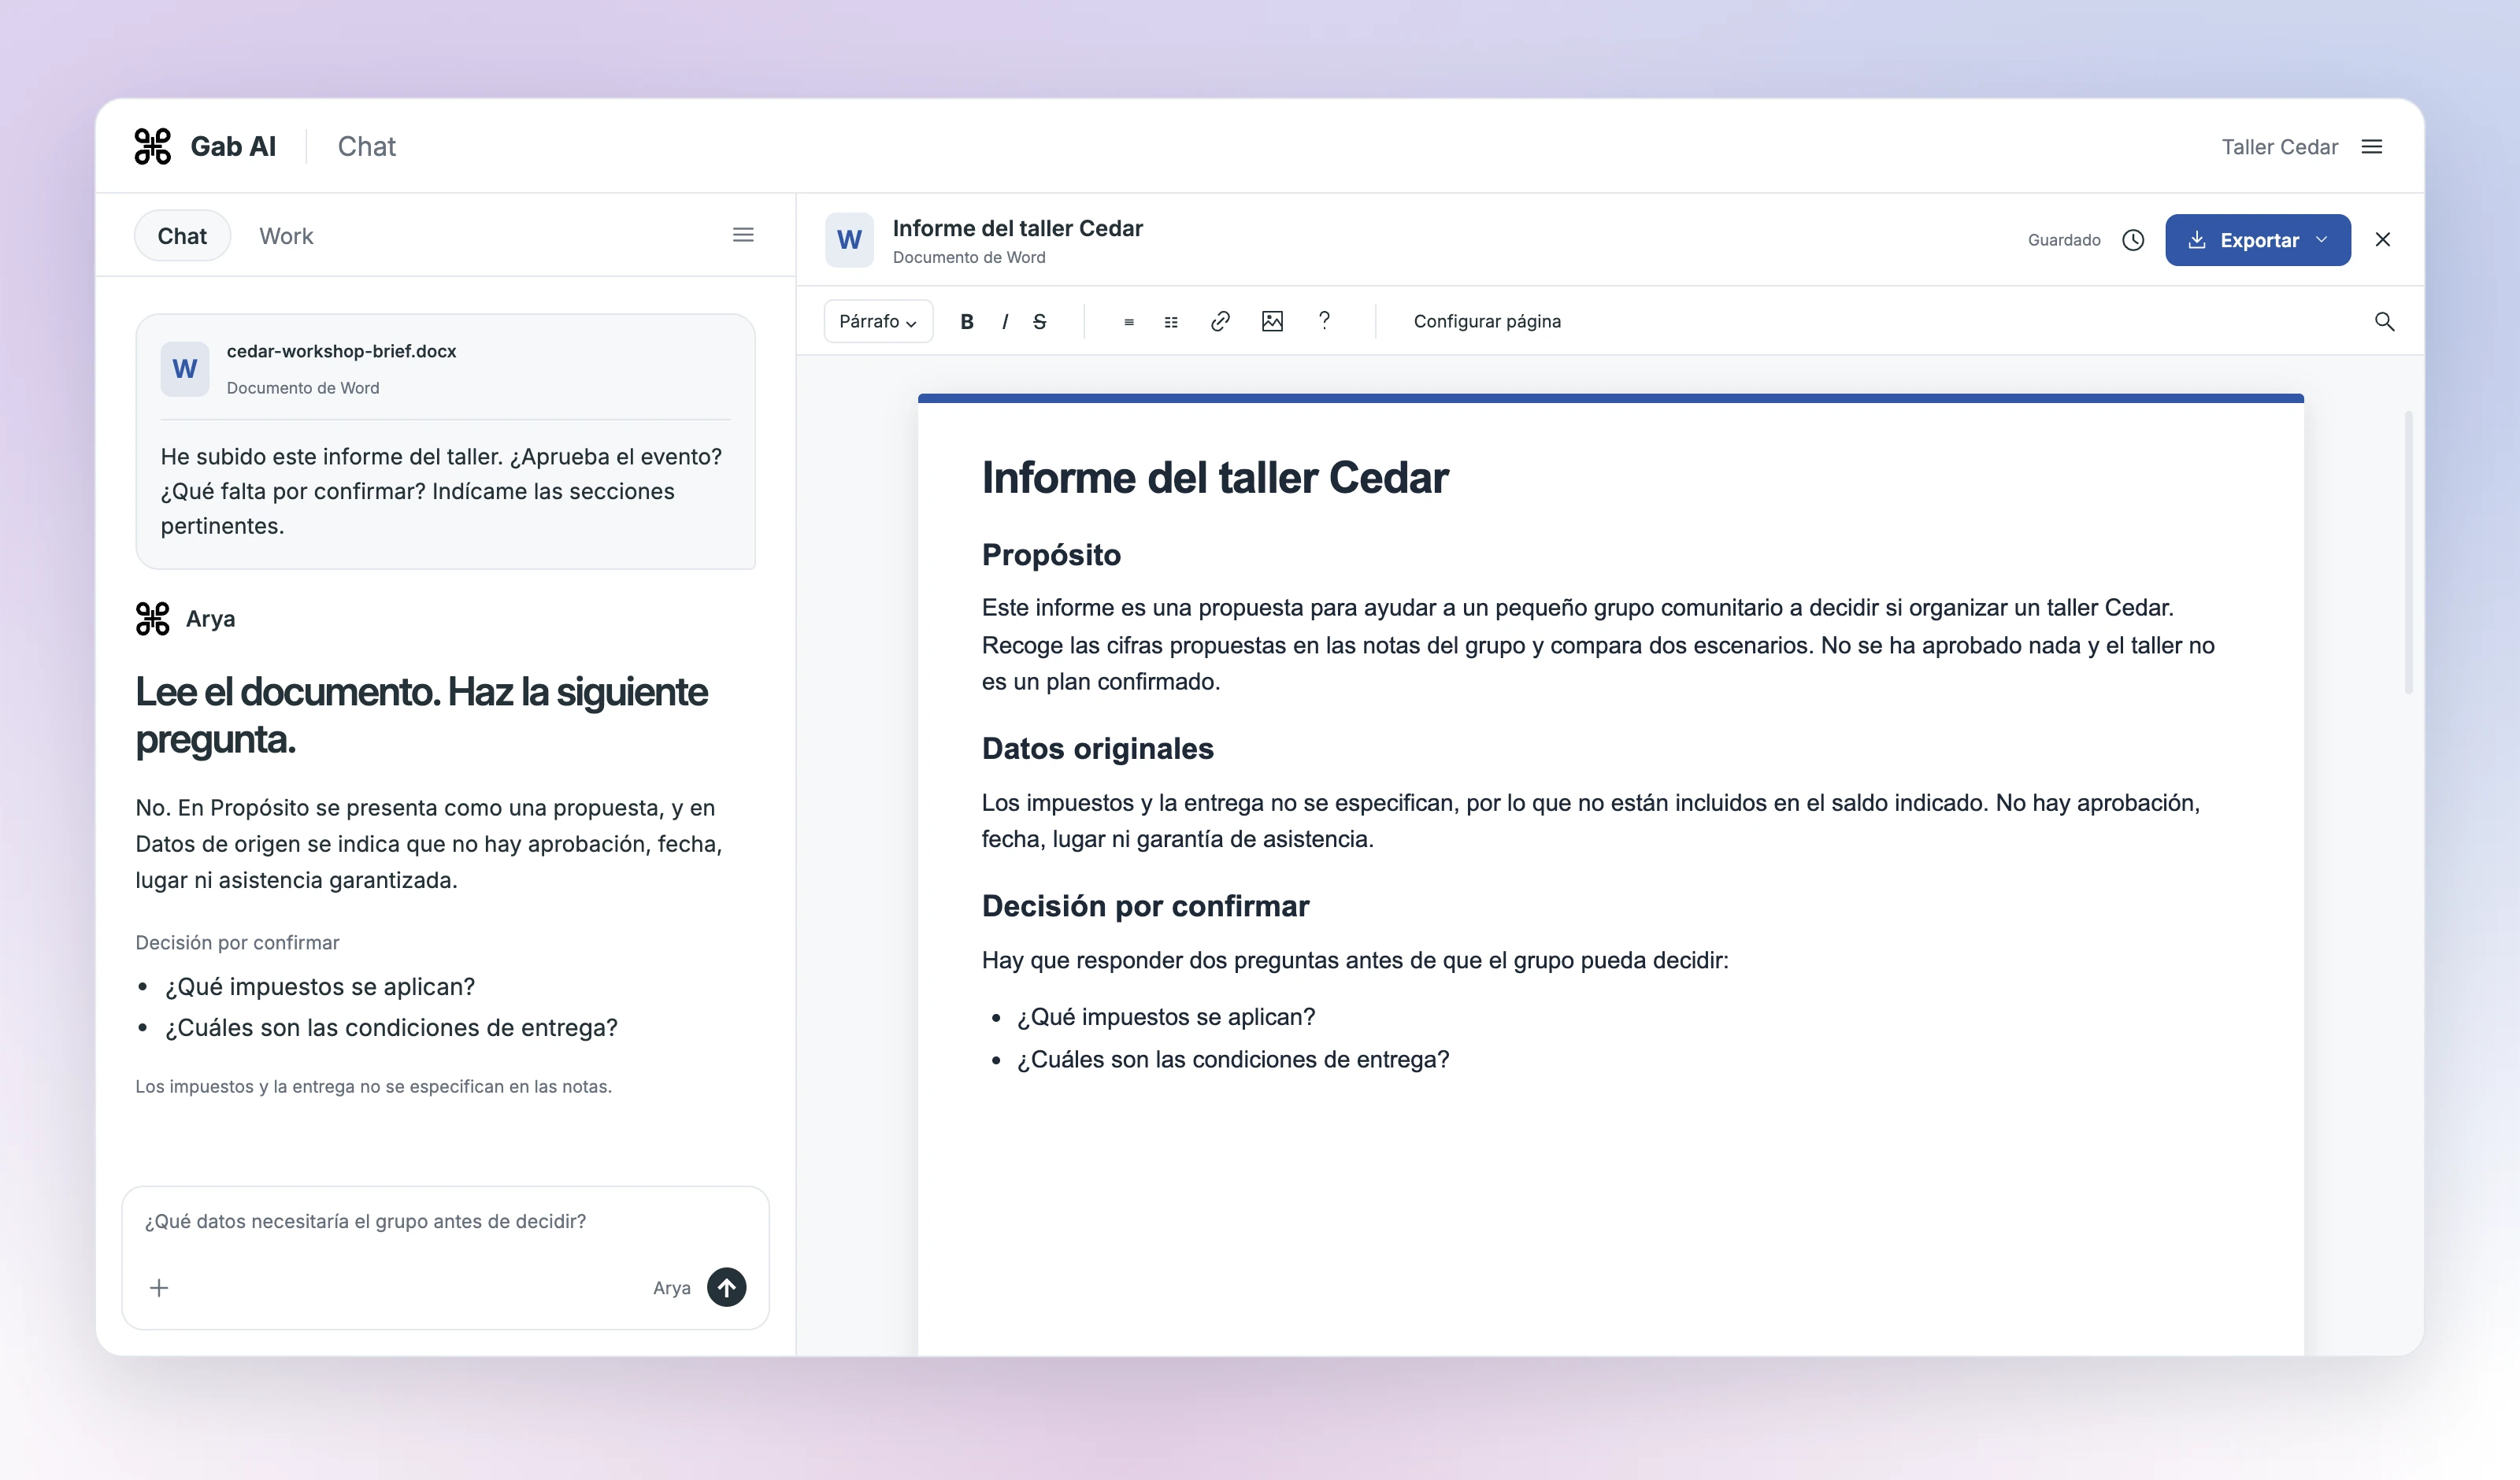
Task: Click the 'Guardado' status label
Action: click(x=2064, y=240)
